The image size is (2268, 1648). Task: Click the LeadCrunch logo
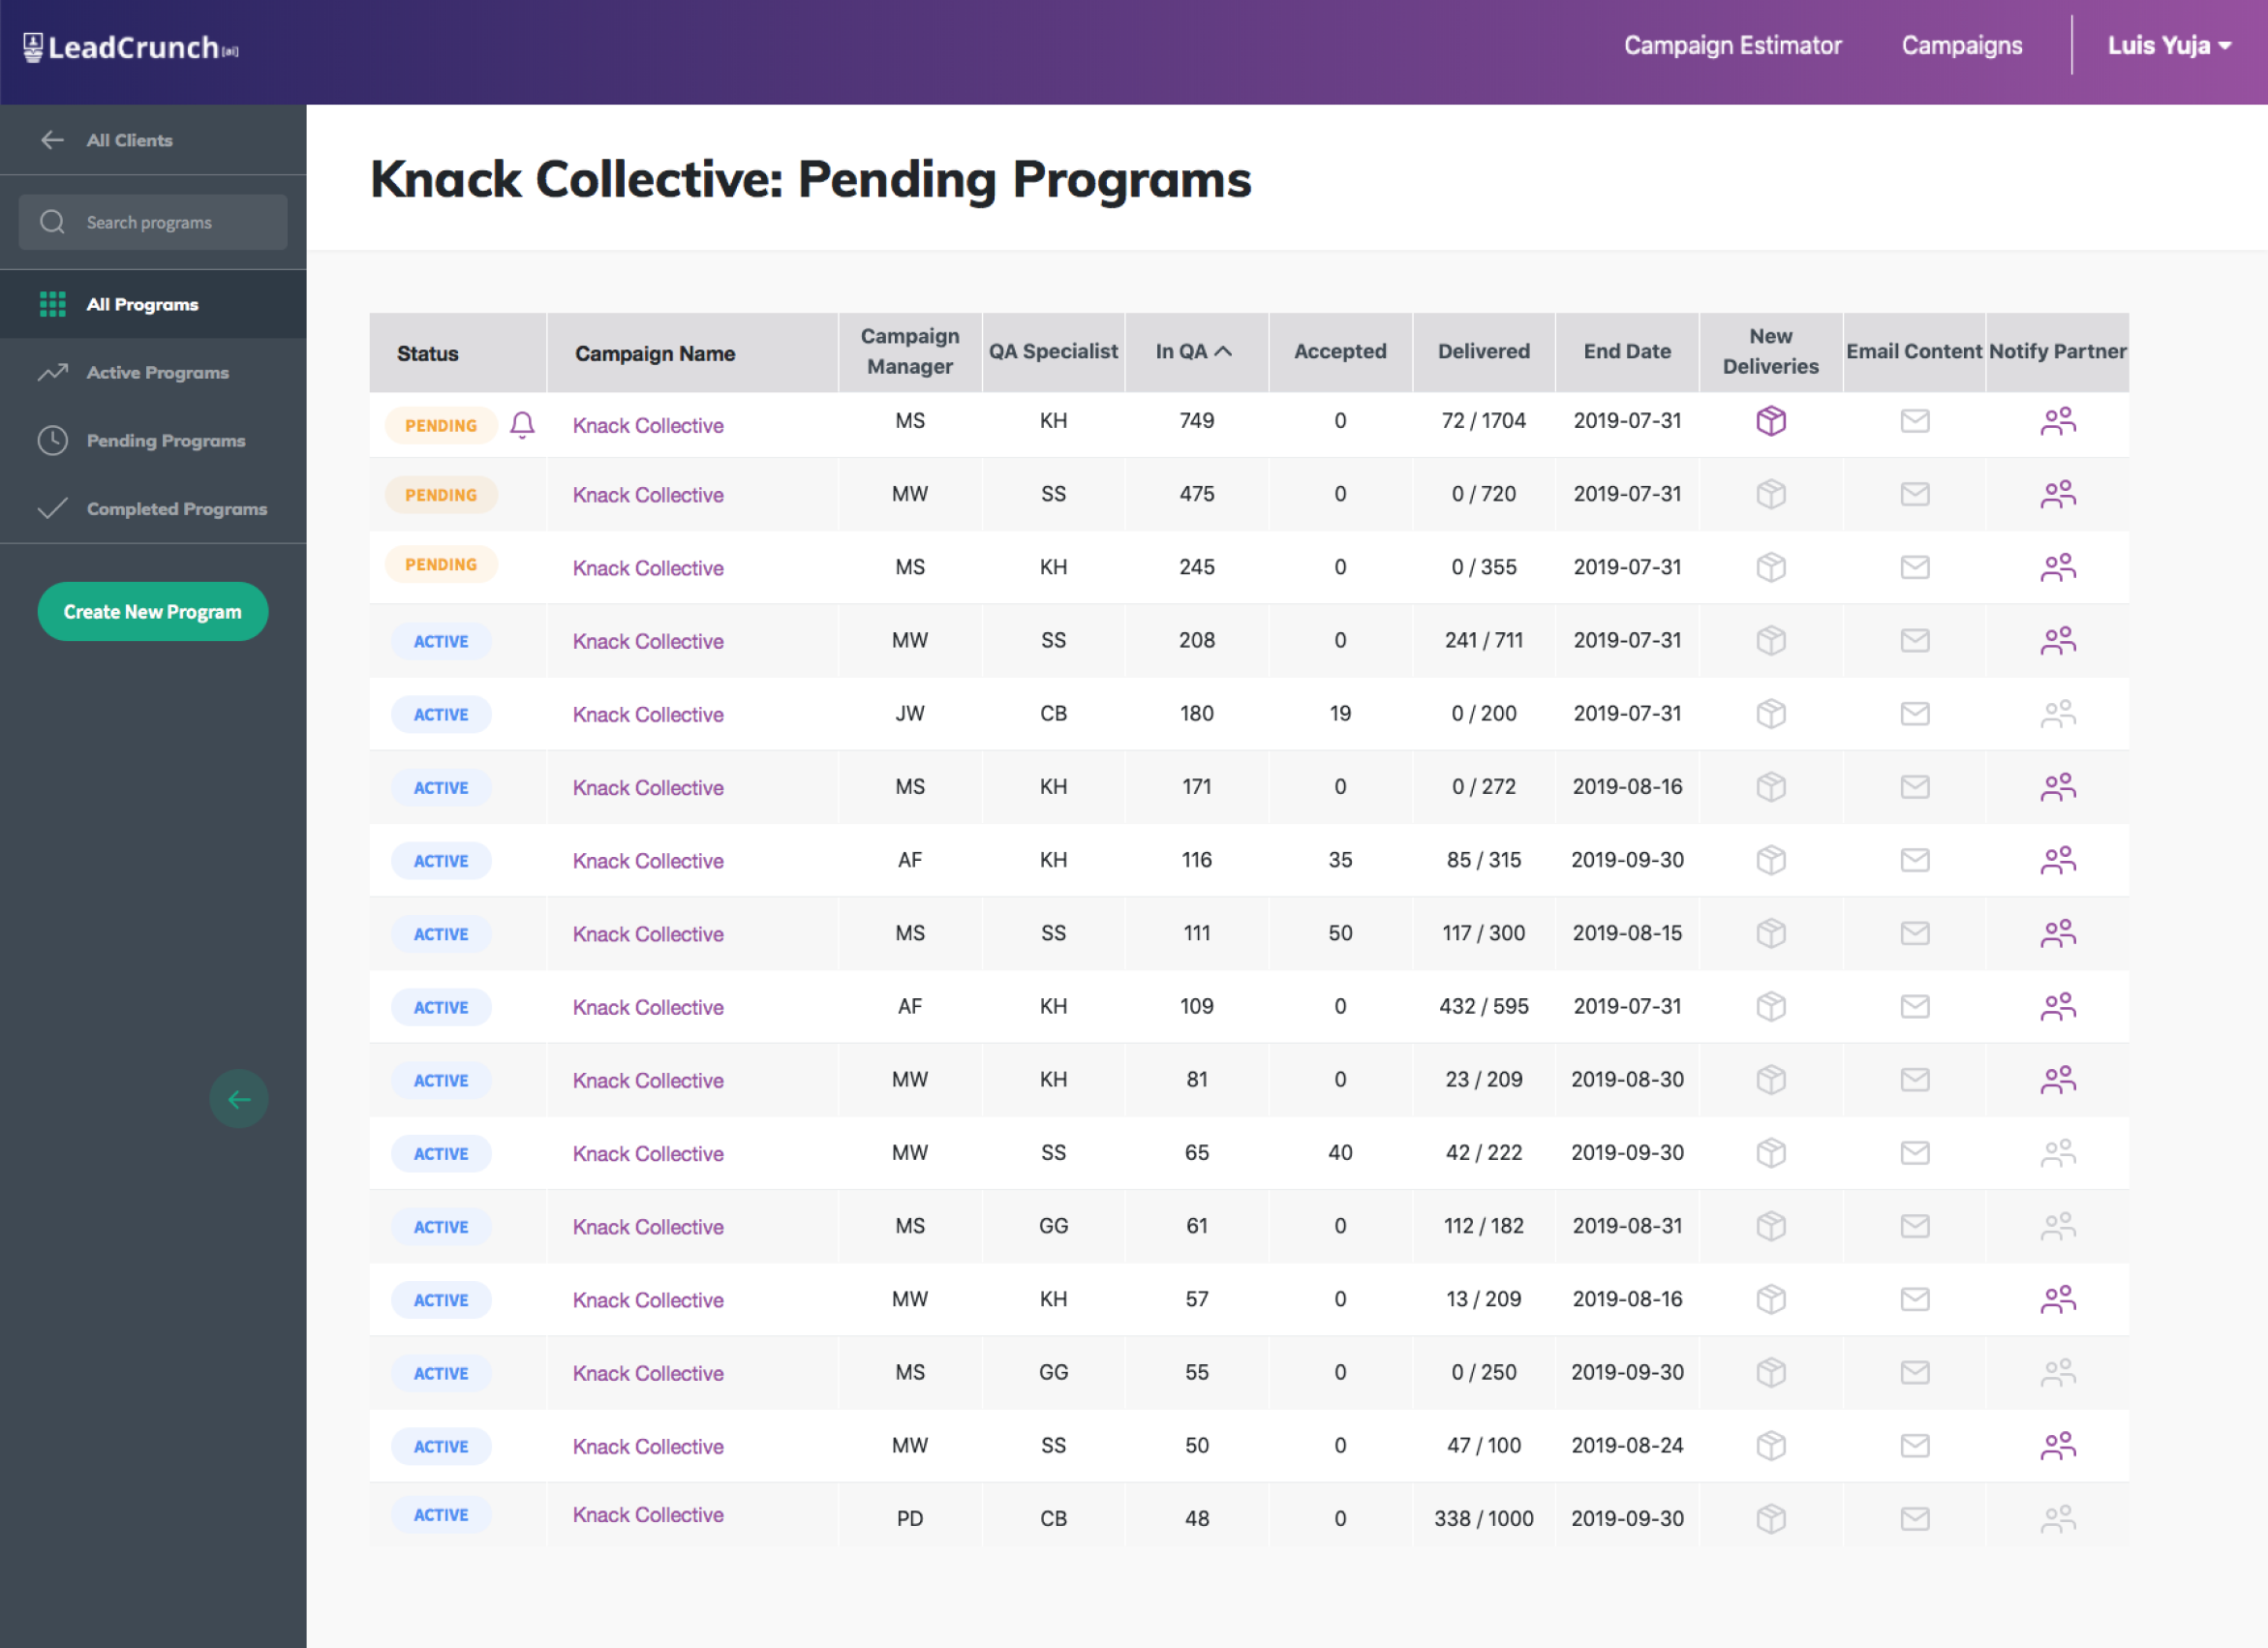tap(130, 47)
